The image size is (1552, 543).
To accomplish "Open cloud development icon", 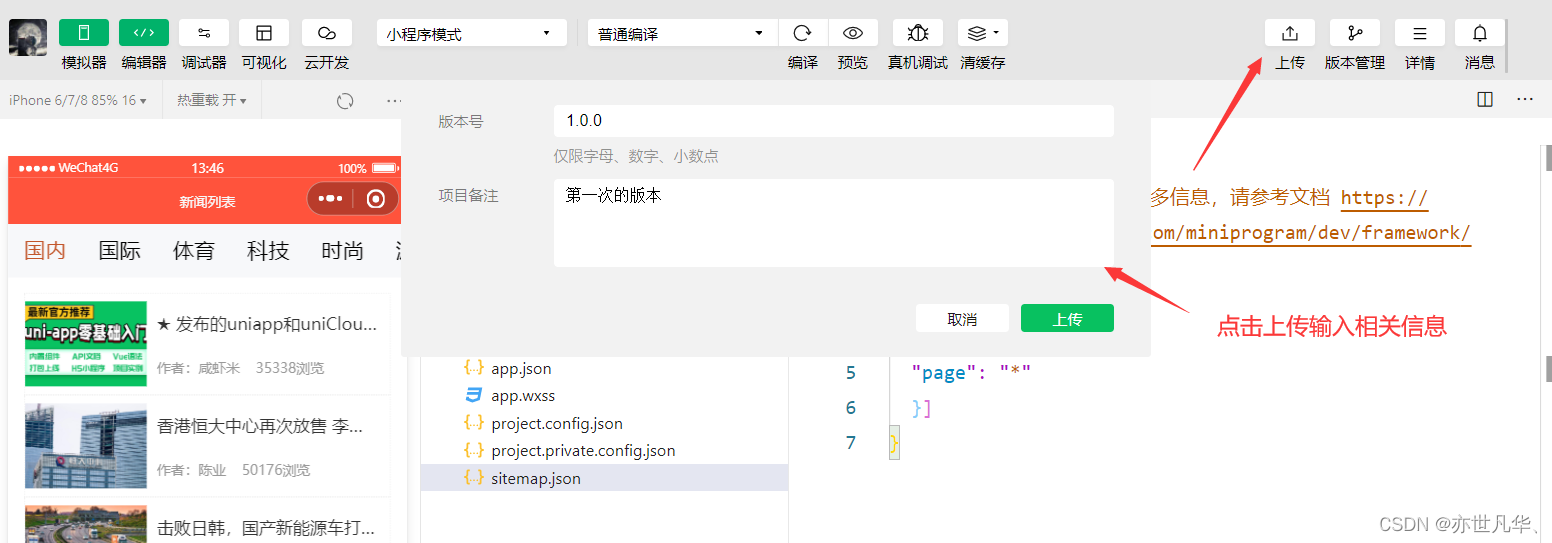I will (x=326, y=33).
